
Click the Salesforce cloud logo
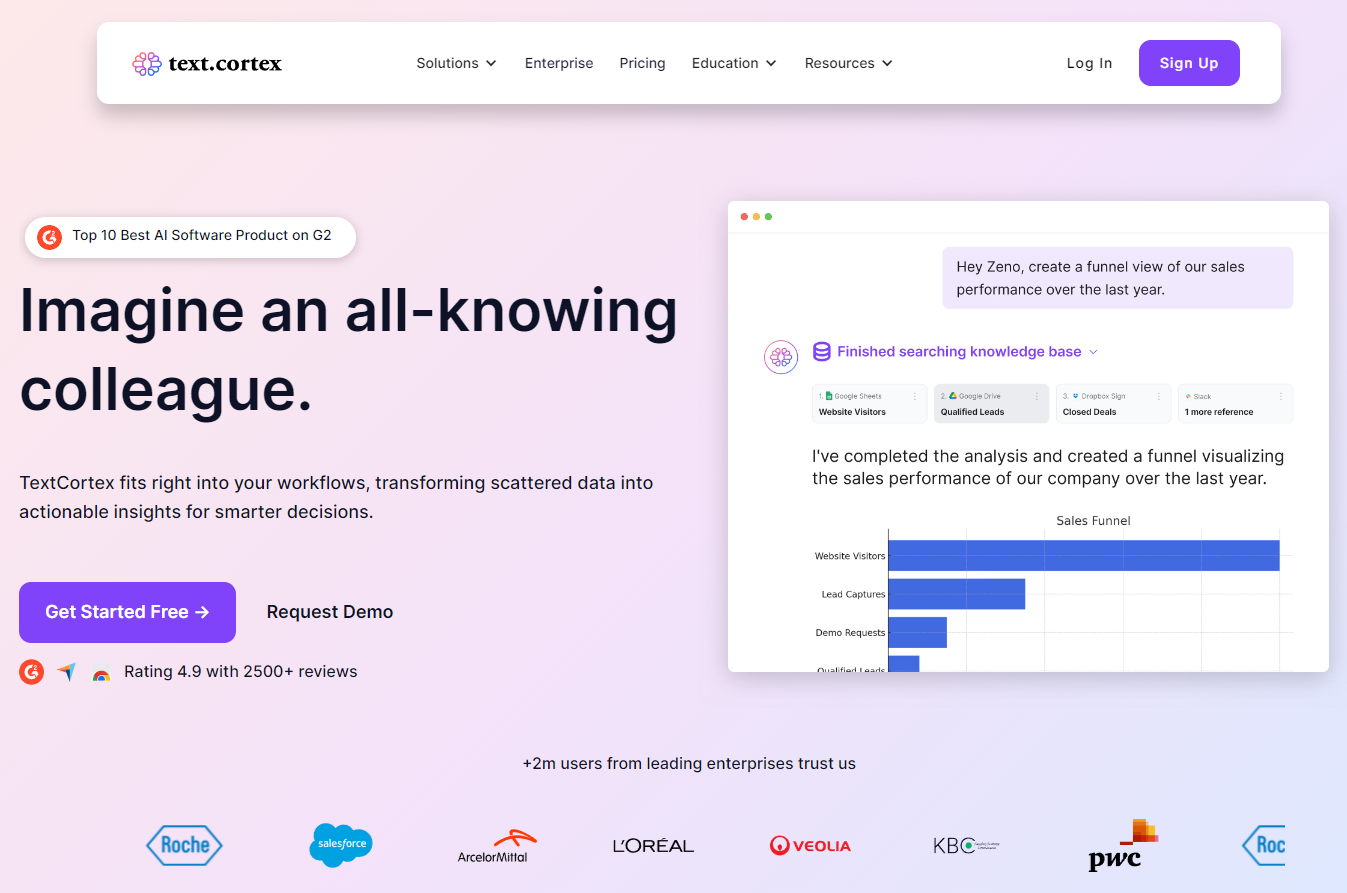(341, 845)
